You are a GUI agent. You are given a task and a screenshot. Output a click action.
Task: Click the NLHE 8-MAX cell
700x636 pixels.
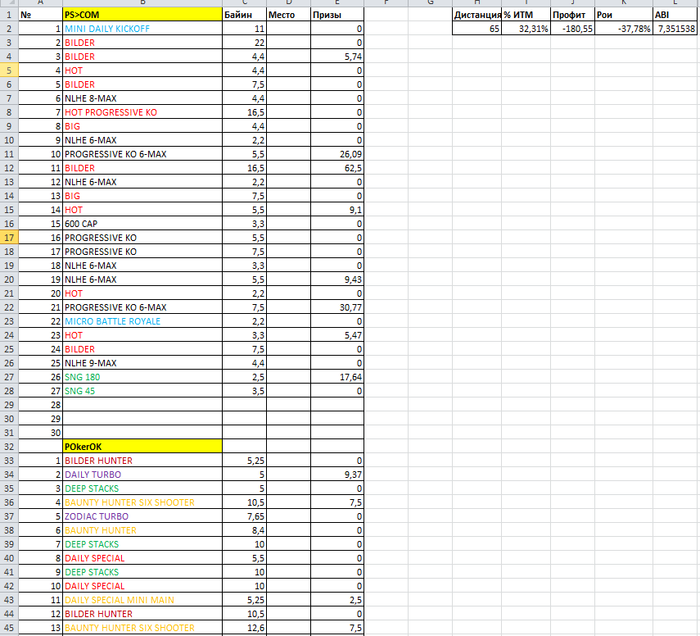pos(142,98)
